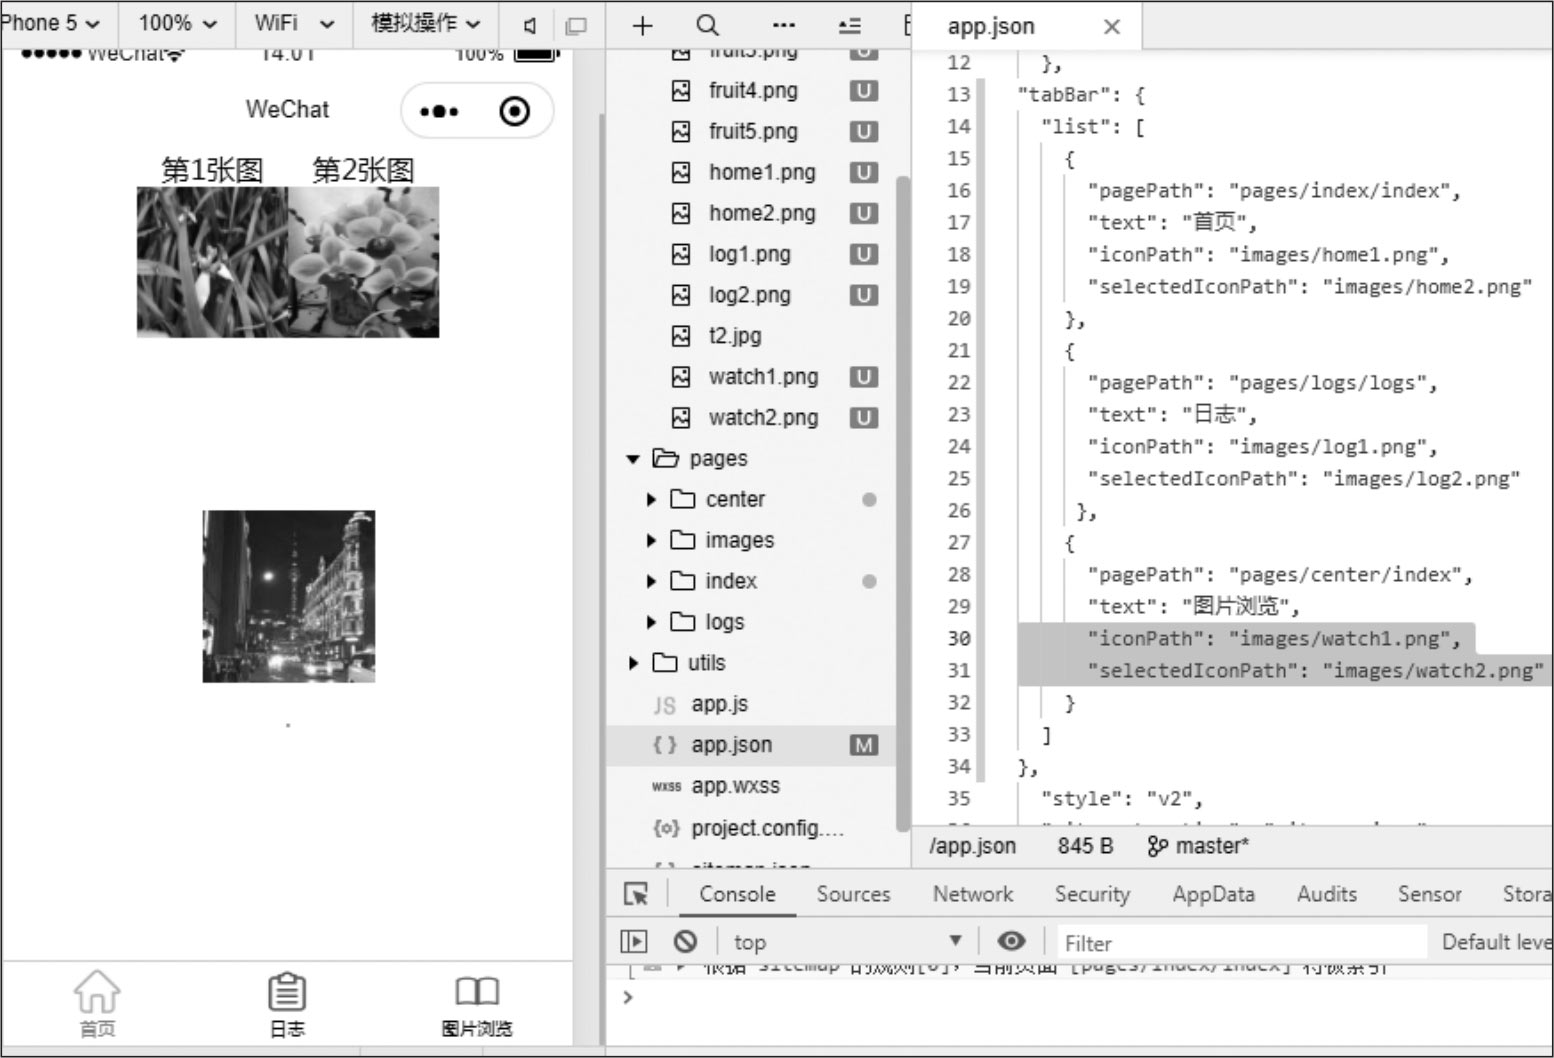Image resolution: width=1554 pixels, height=1058 pixels.
Task: Switch to the Sensor tab
Action: click(x=1429, y=894)
